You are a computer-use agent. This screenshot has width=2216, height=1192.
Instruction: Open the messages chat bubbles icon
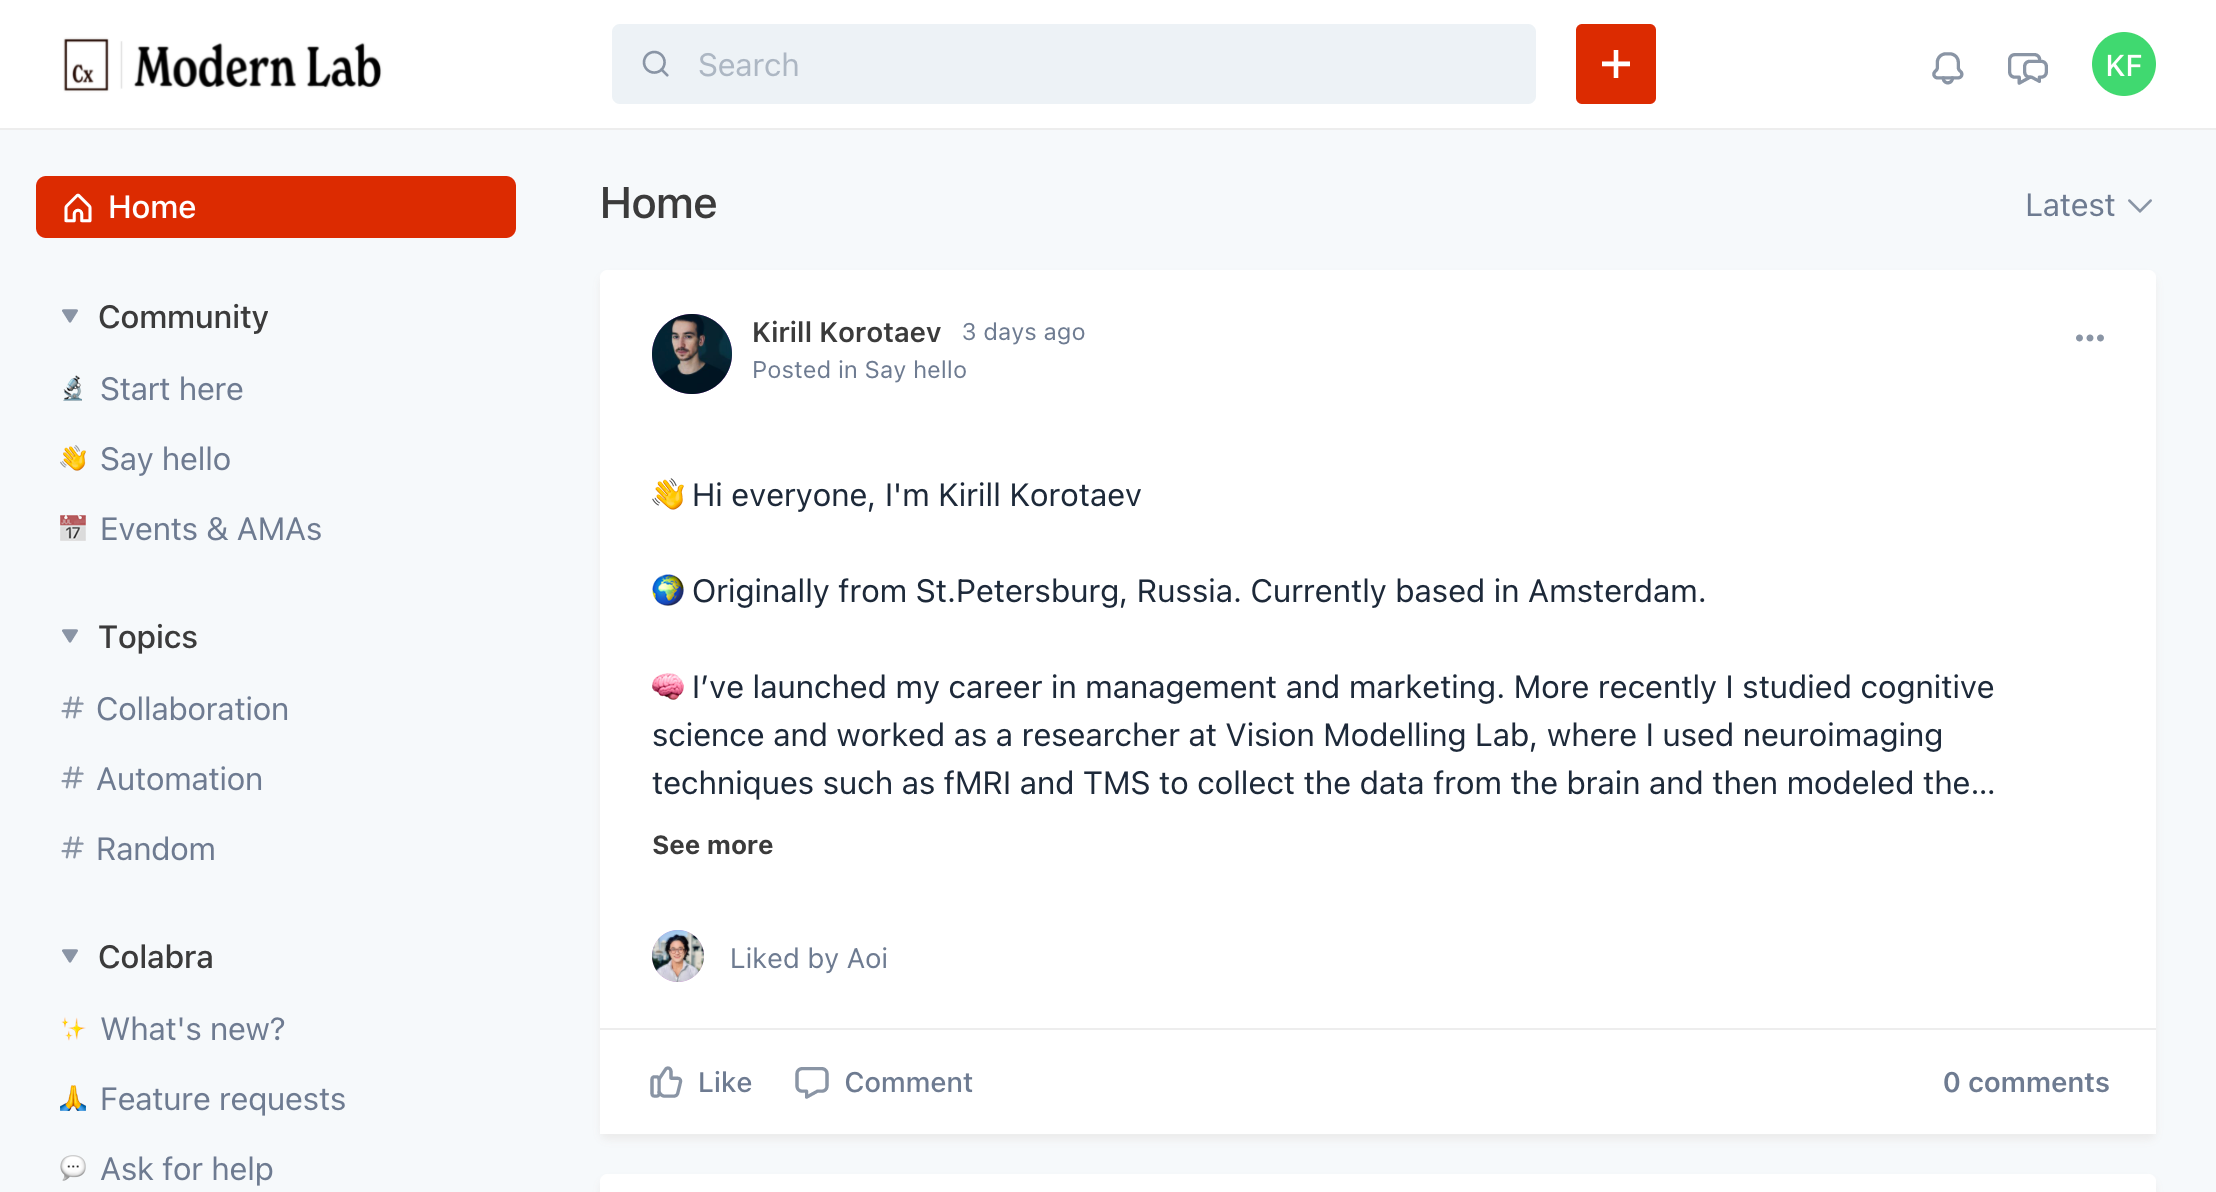point(2027,67)
